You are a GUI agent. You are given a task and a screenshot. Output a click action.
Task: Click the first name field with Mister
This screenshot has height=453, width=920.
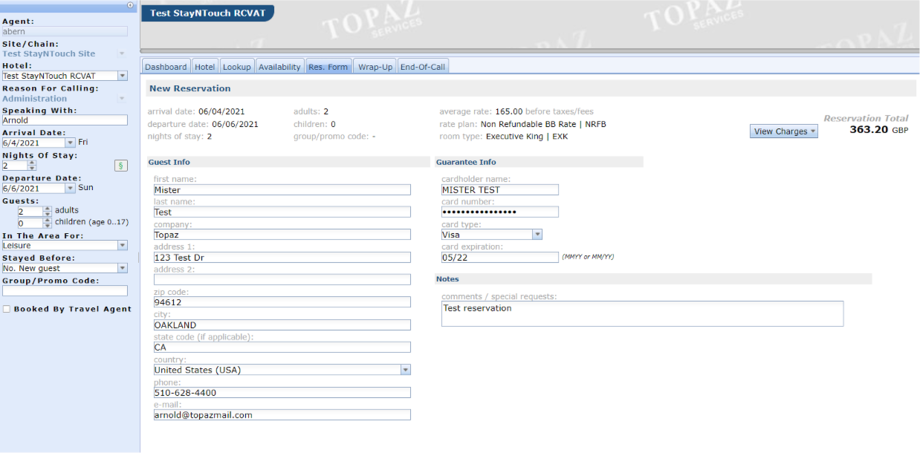click(282, 190)
